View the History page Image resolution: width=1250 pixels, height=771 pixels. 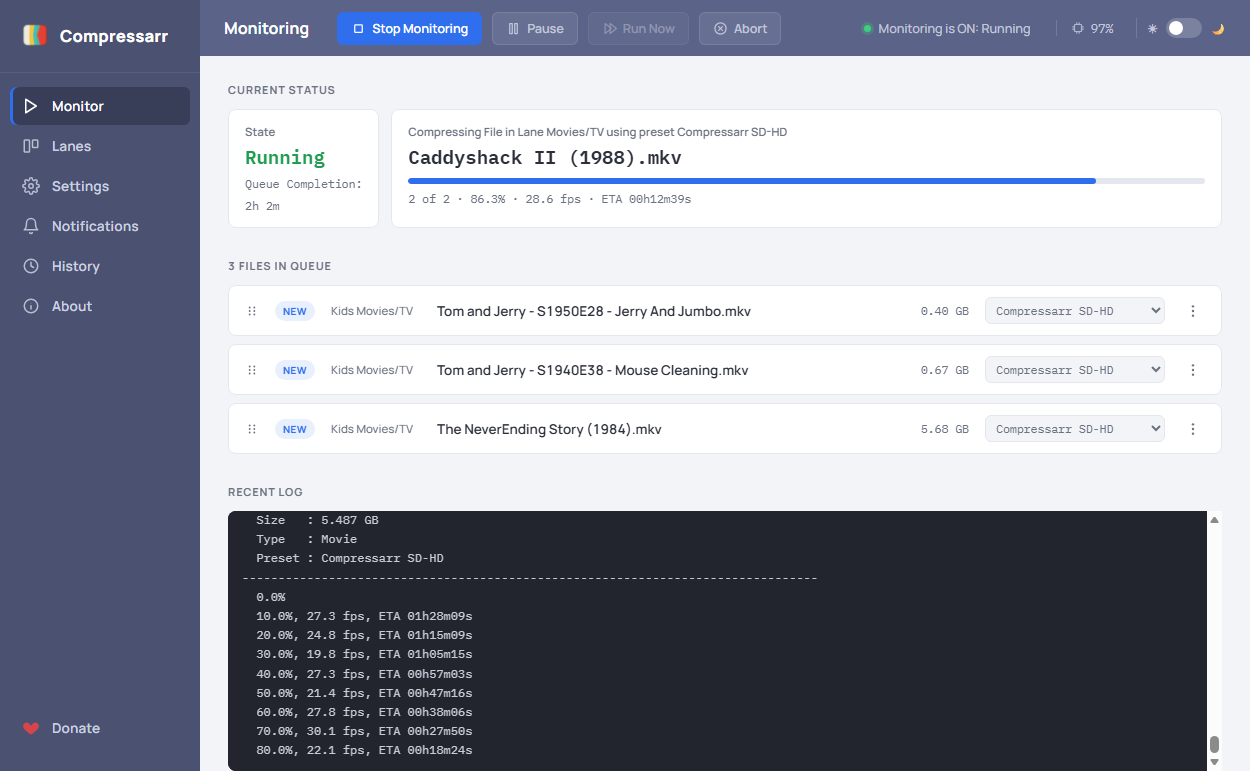point(100,266)
